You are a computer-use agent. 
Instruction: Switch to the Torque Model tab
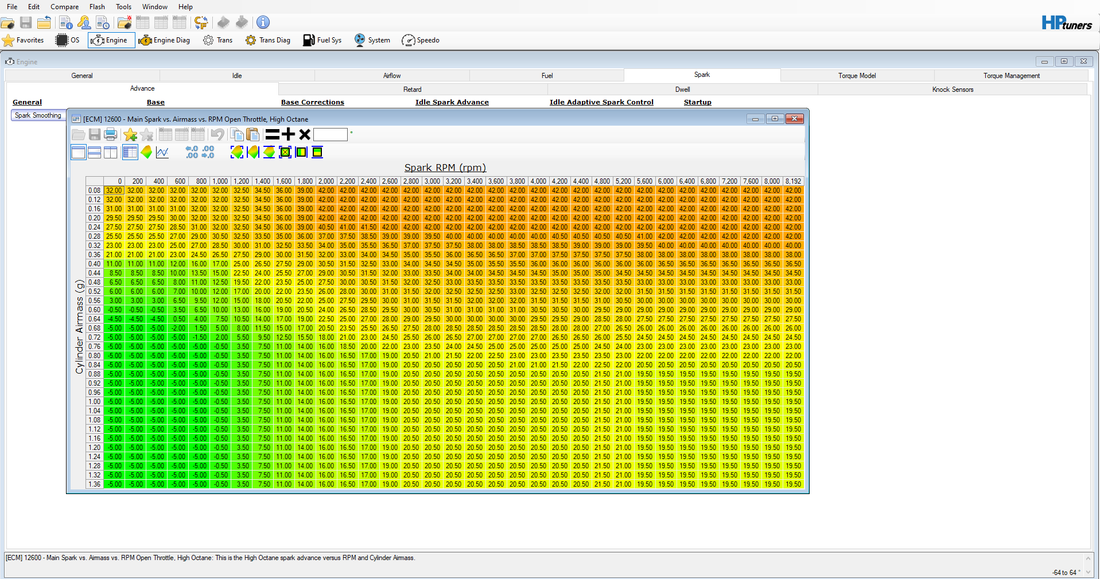pos(857,75)
